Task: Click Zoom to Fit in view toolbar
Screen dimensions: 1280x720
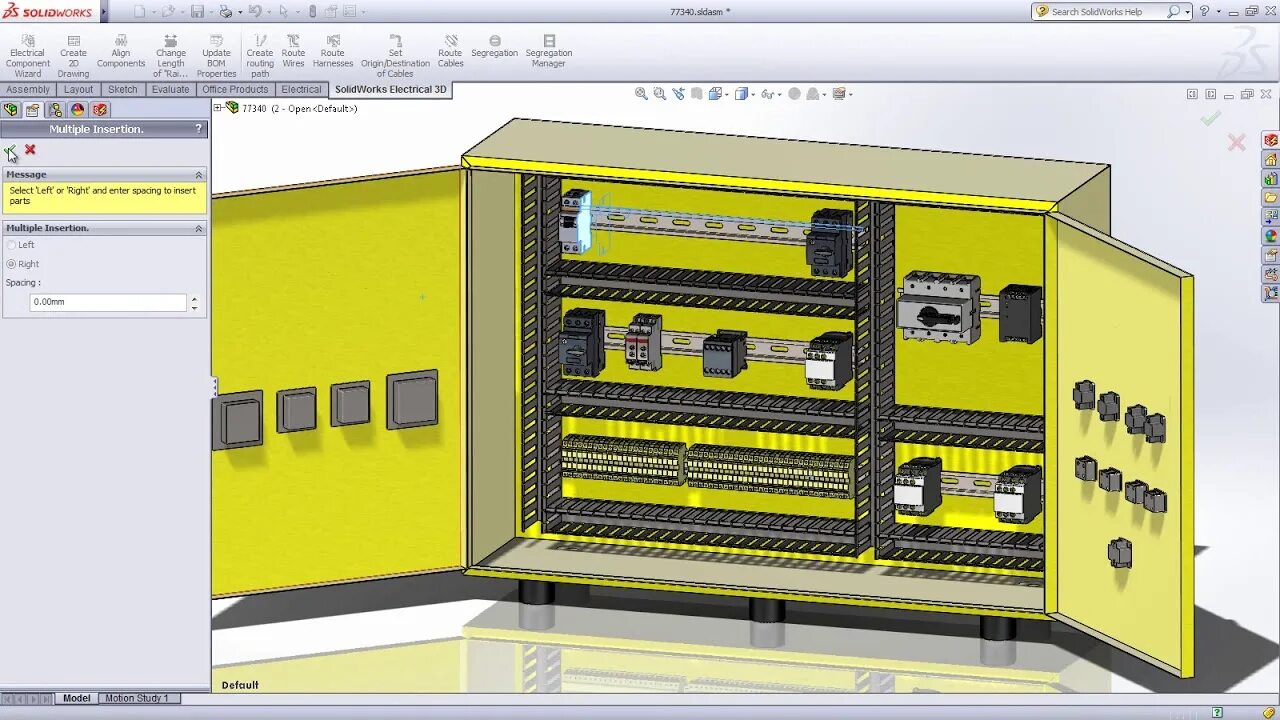Action: (641, 93)
